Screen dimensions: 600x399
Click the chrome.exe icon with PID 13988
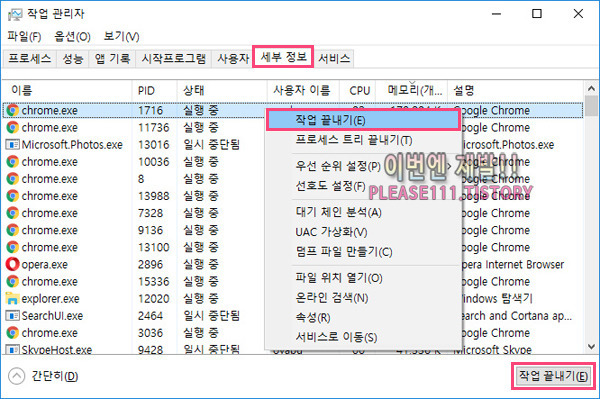point(12,196)
